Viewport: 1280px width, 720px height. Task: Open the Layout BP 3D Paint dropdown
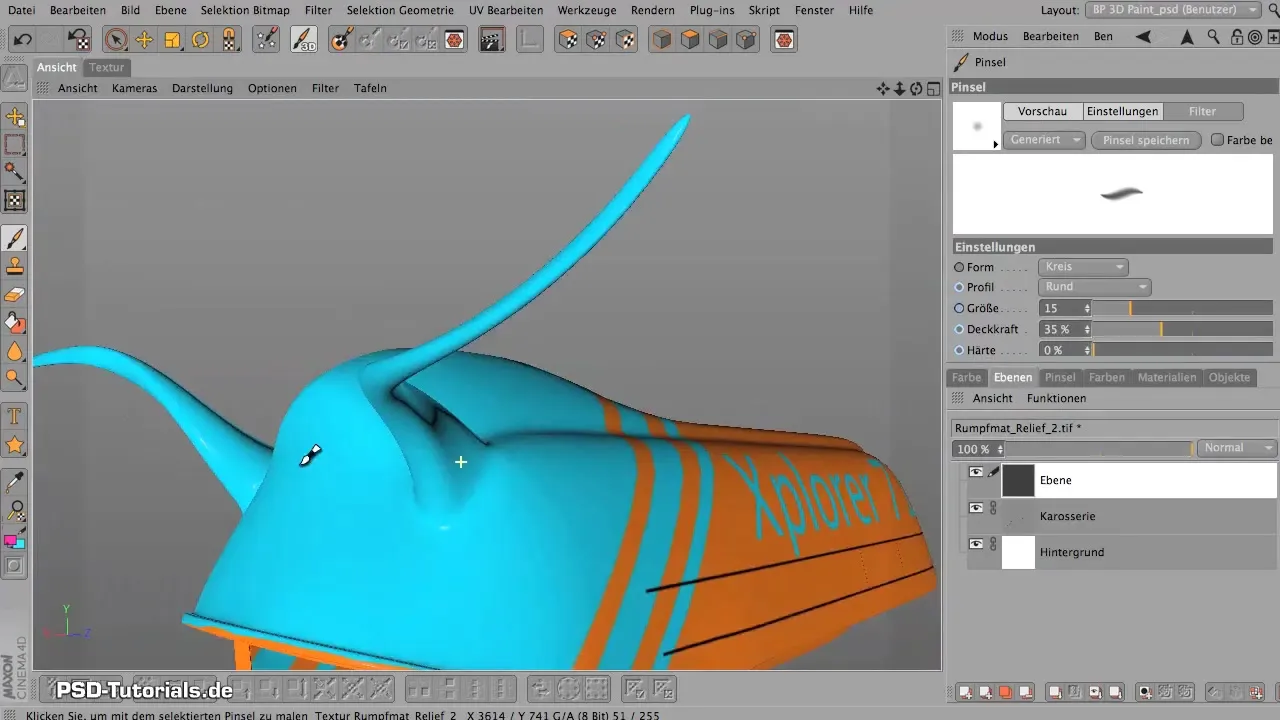1173,10
